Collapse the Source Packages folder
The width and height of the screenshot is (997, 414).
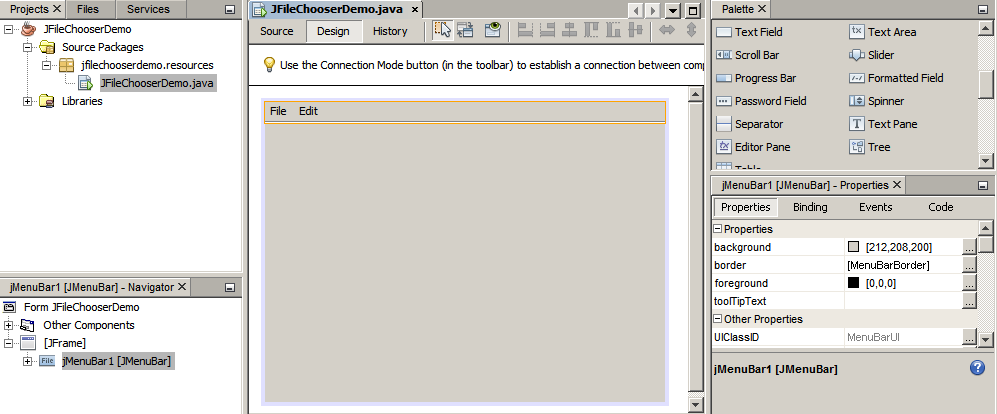coord(28,47)
